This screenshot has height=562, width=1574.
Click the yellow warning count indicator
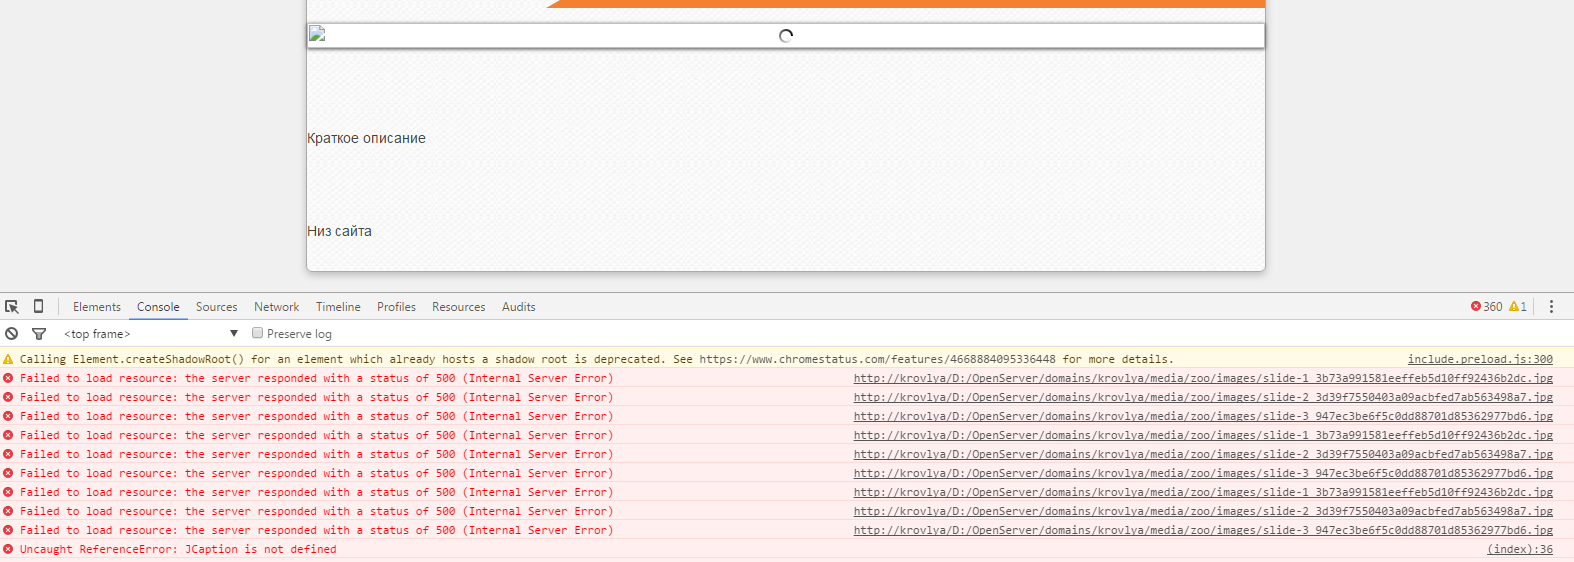tap(1518, 307)
